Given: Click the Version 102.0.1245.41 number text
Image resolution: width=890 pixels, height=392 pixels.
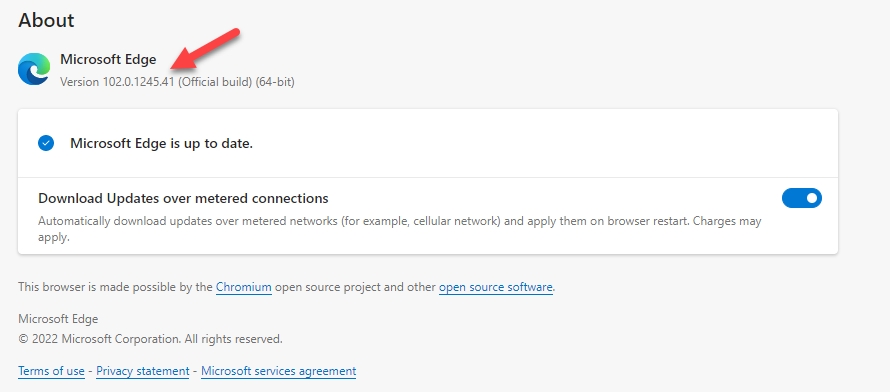Looking at the screenshot, I should click(116, 82).
